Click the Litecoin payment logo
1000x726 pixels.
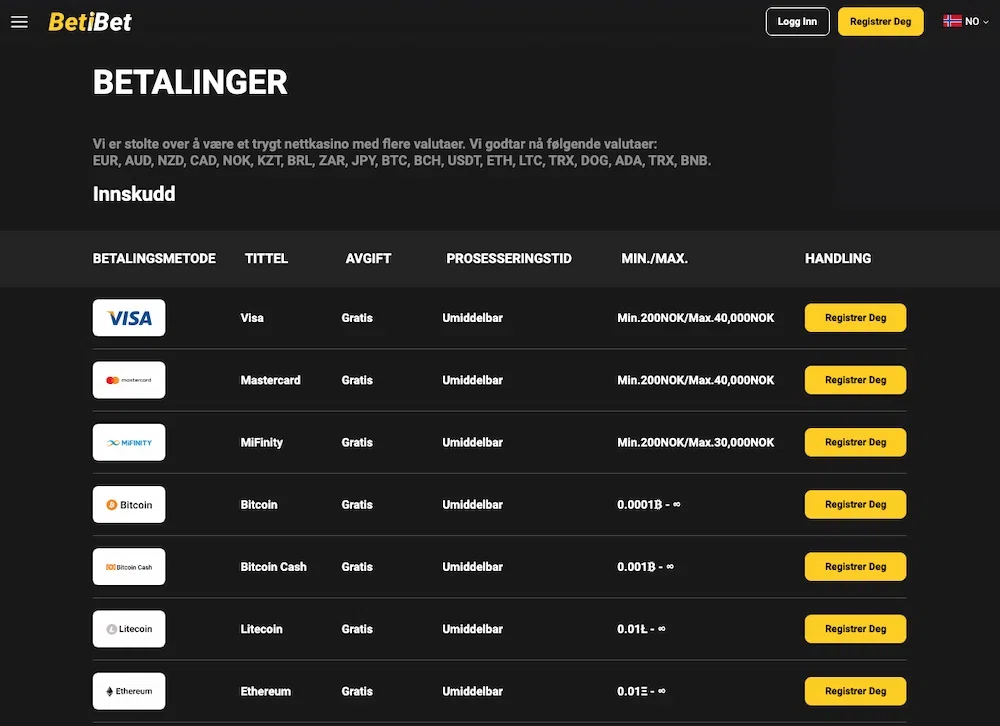129,629
